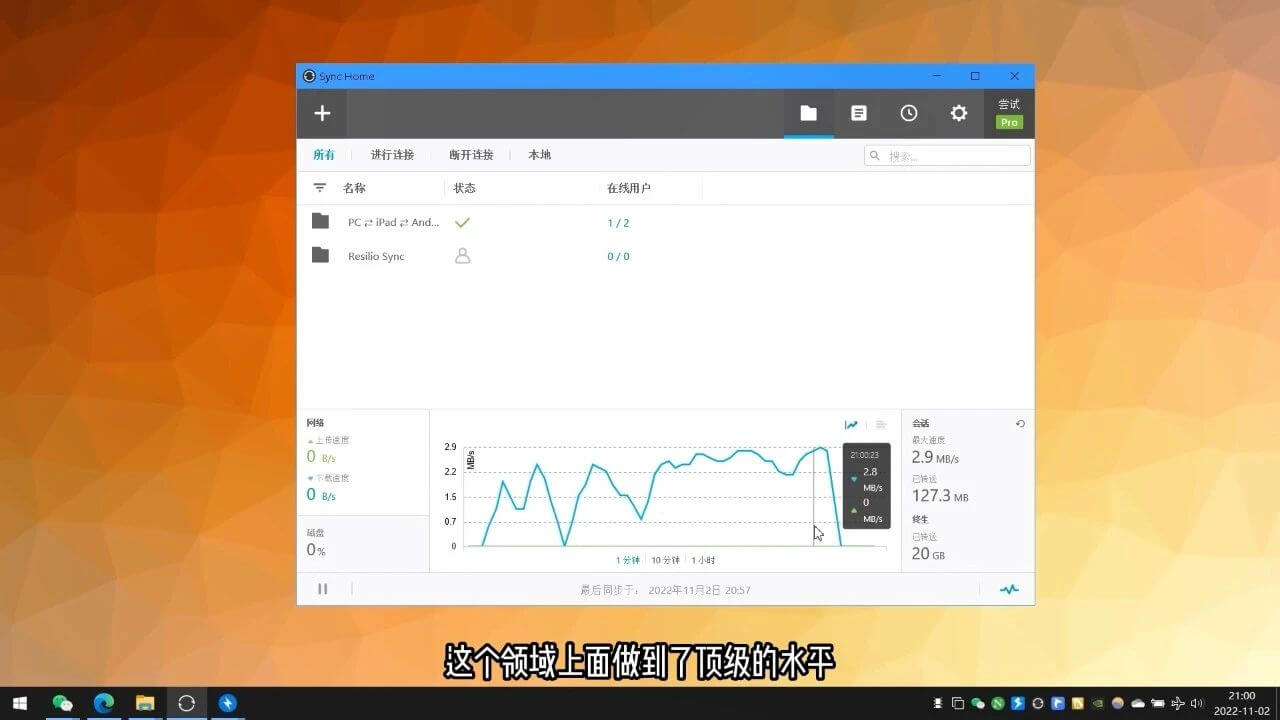
Task: Open the History clock icon
Action: coord(908,114)
